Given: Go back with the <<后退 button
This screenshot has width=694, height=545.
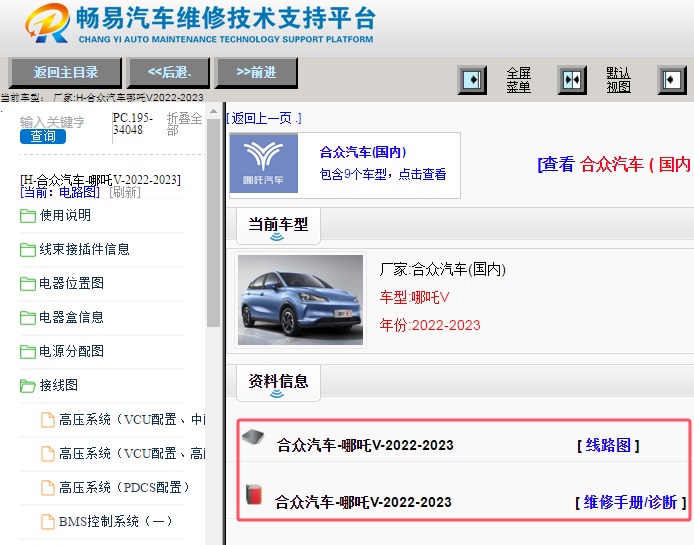Looking at the screenshot, I should [x=169, y=72].
